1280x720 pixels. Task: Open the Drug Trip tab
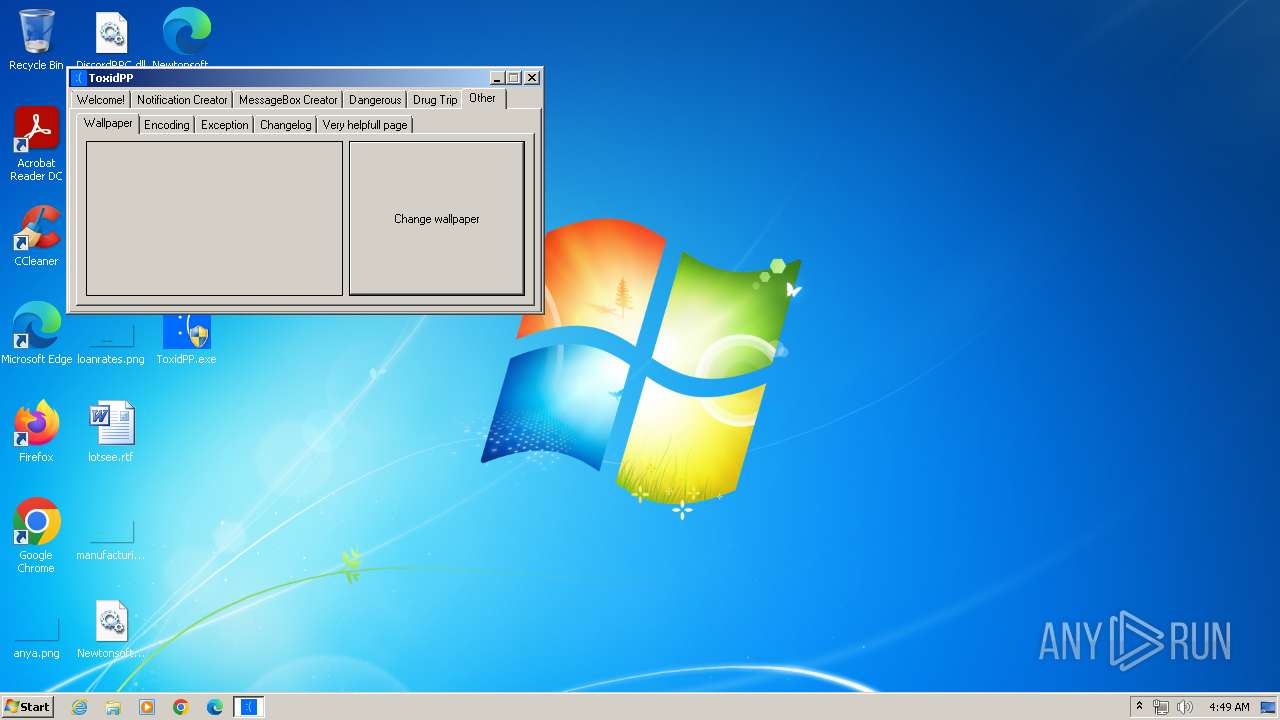click(435, 100)
